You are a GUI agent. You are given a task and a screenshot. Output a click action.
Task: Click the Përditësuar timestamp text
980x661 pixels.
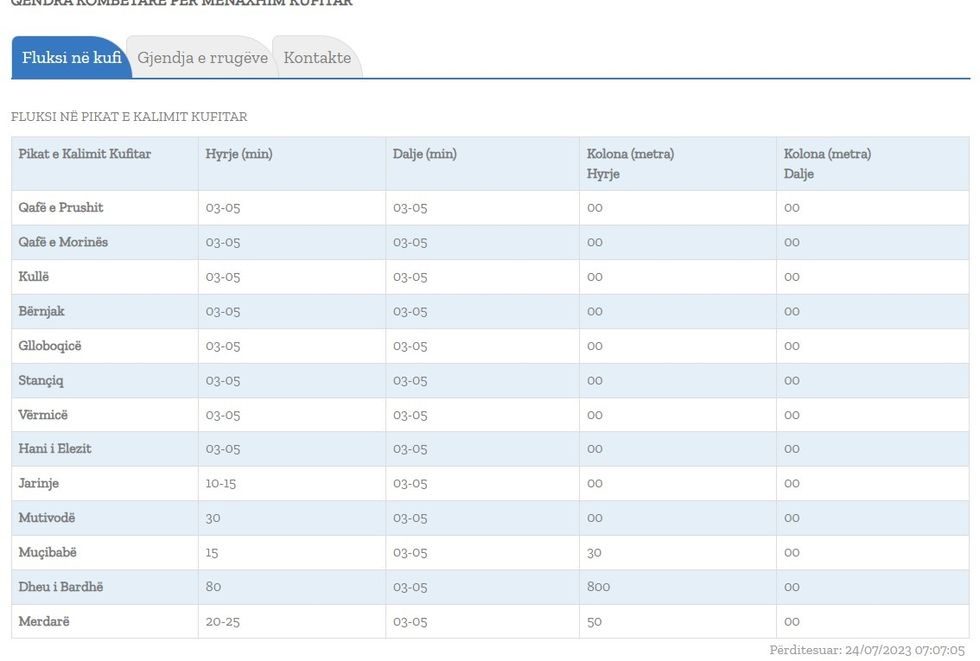pyautogui.click(x=866, y=650)
